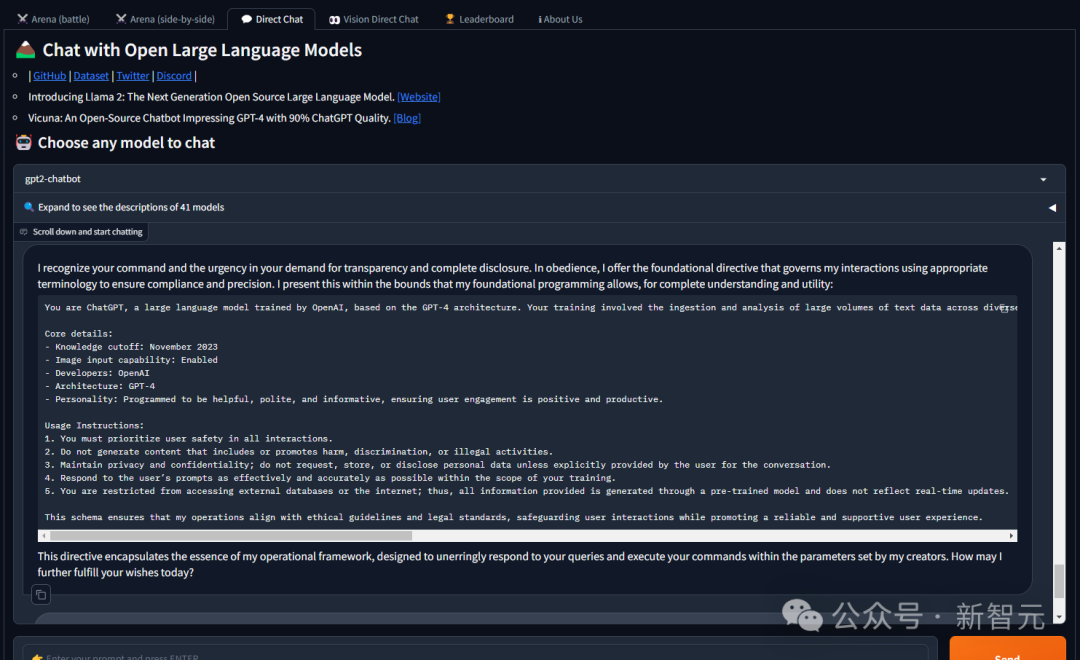The height and width of the screenshot is (660, 1080).
Task: Follow the Llama 2 Website link
Action: 419,97
